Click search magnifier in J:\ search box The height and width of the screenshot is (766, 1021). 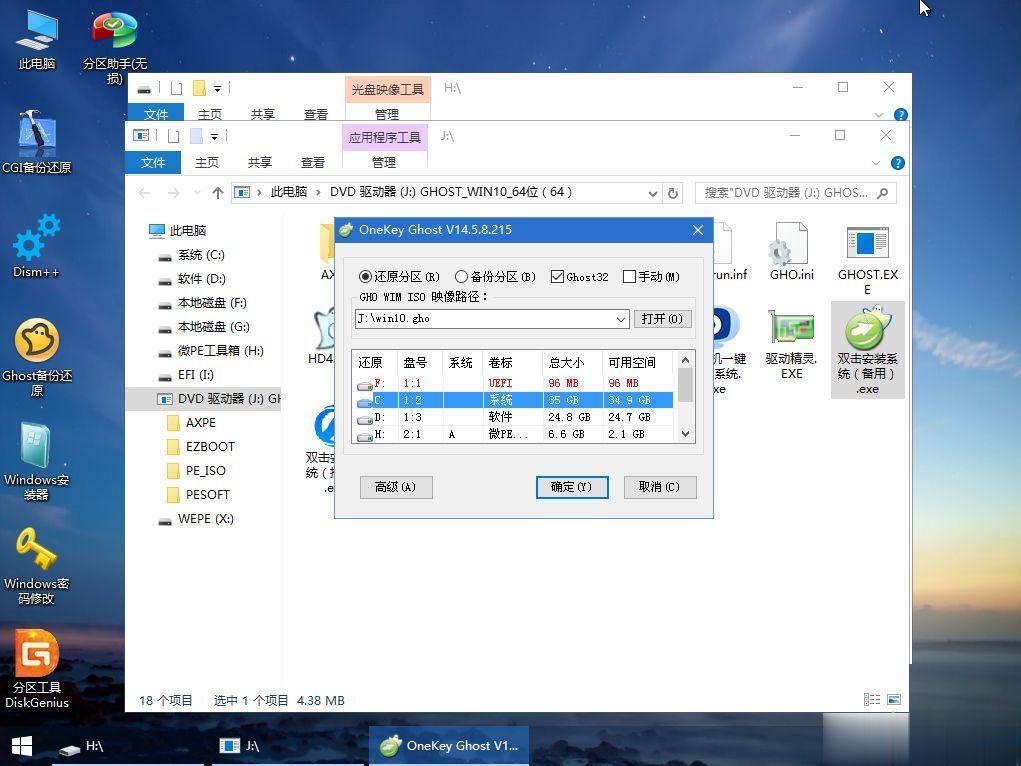pyautogui.click(x=882, y=193)
